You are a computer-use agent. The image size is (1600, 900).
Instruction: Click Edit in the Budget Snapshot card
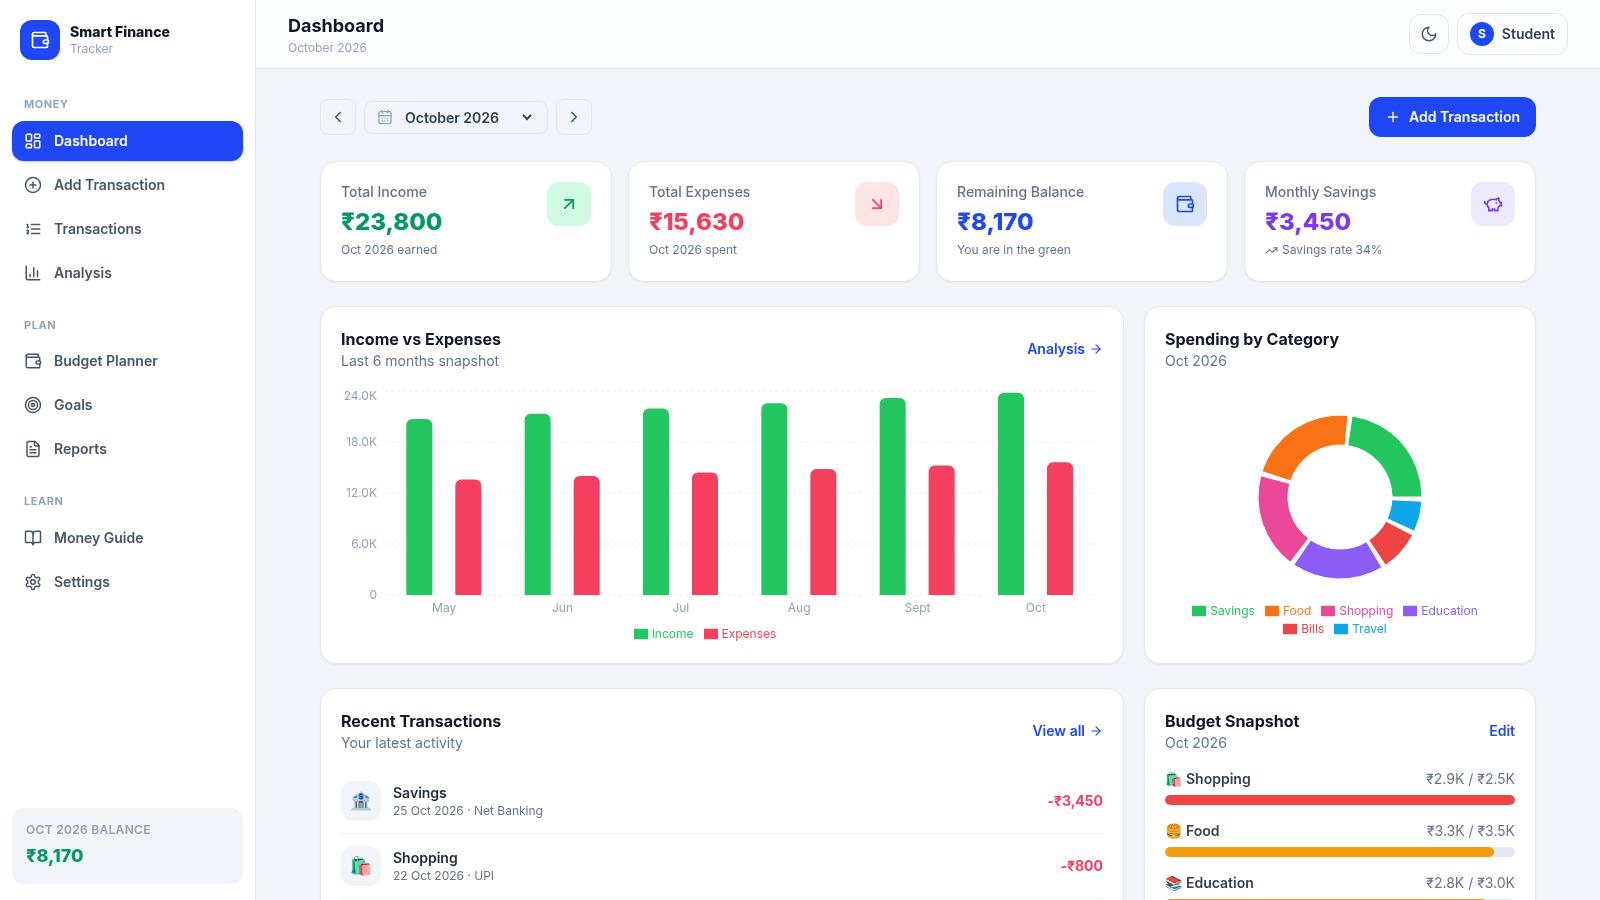tap(1502, 731)
